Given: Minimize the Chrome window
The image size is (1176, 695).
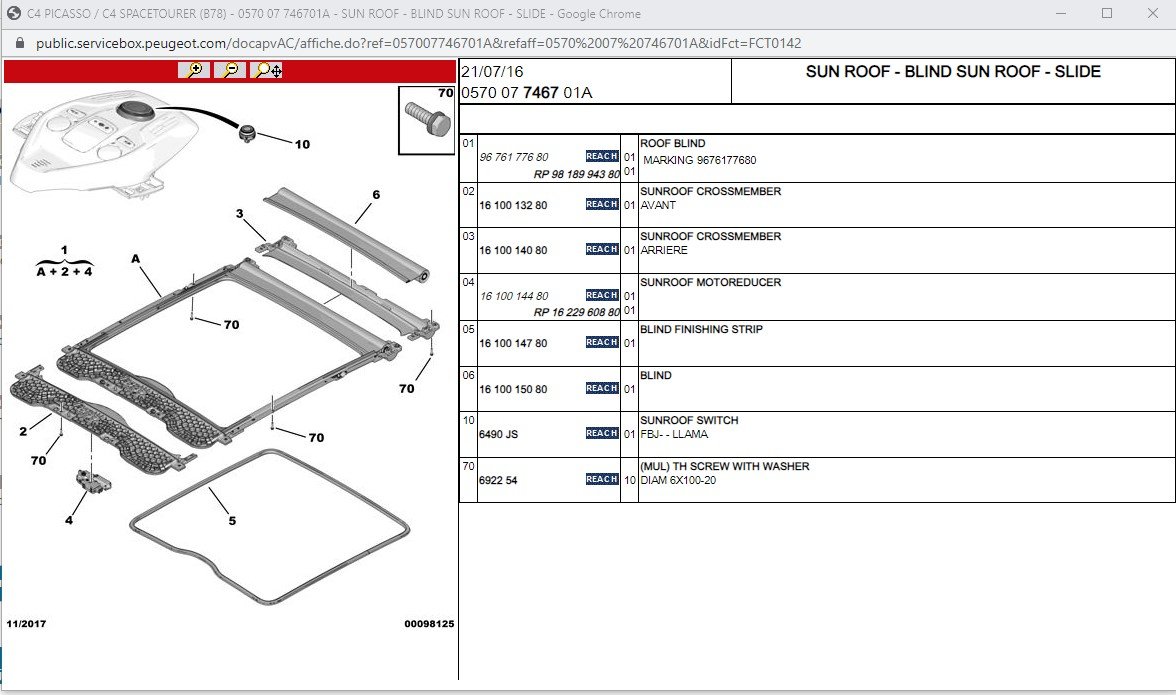Looking at the screenshot, I should pyautogui.click(x=1061, y=13).
